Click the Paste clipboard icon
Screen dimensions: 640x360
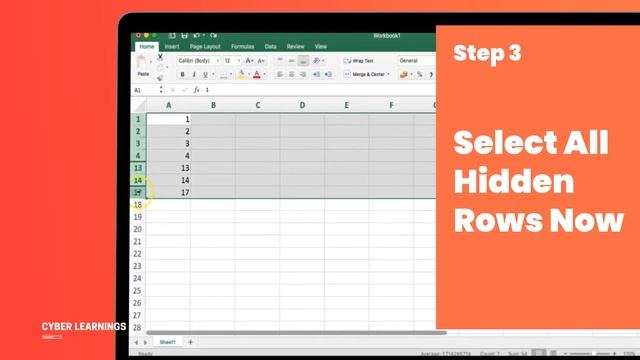point(142,62)
